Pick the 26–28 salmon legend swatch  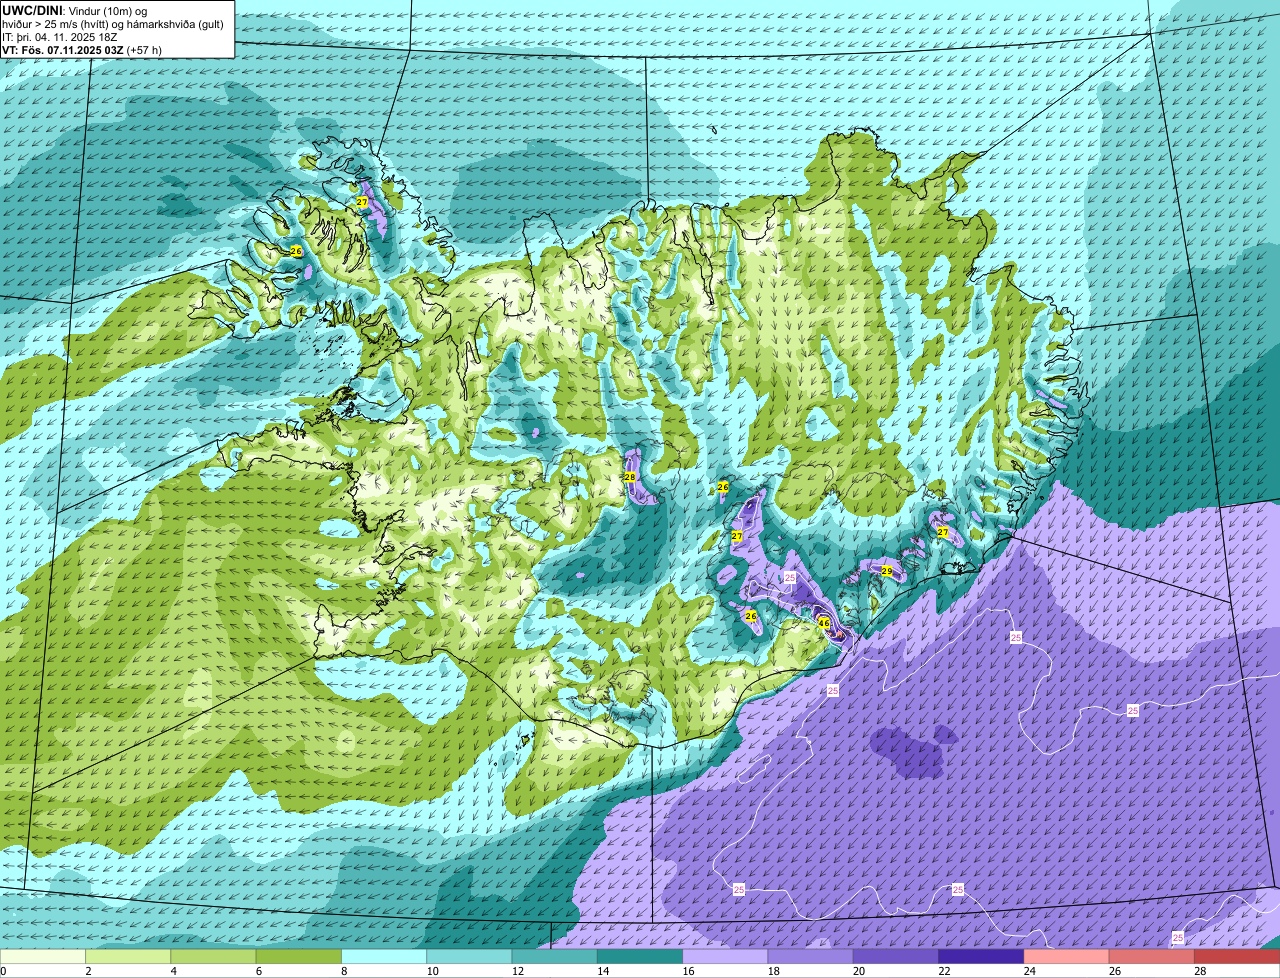point(1152,957)
